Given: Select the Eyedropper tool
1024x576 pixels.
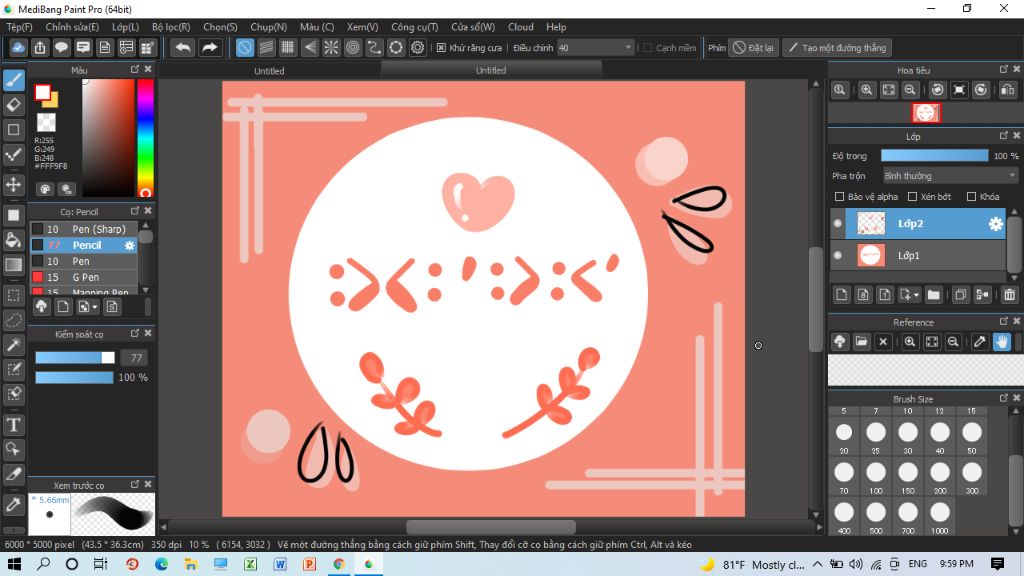Looking at the screenshot, I should tap(14, 504).
